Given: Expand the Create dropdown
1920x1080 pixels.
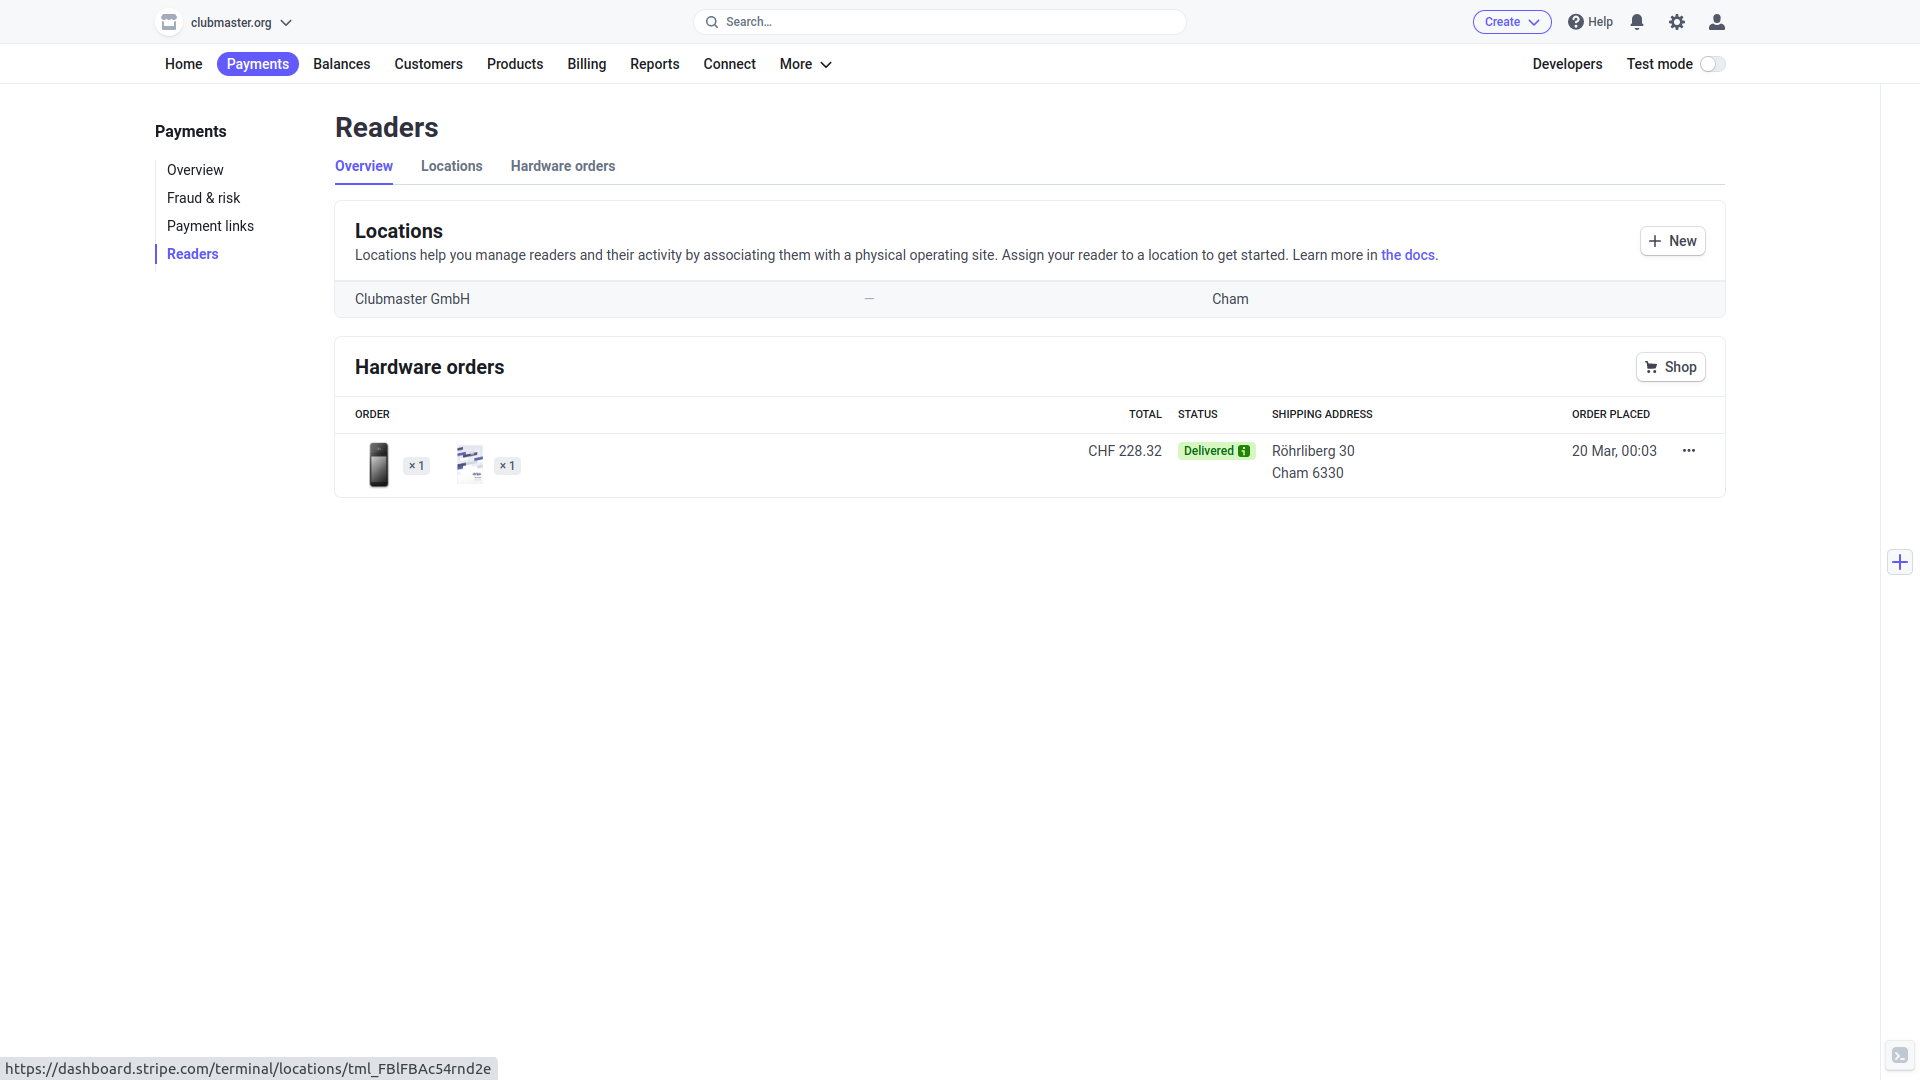Looking at the screenshot, I should (1511, 22).
